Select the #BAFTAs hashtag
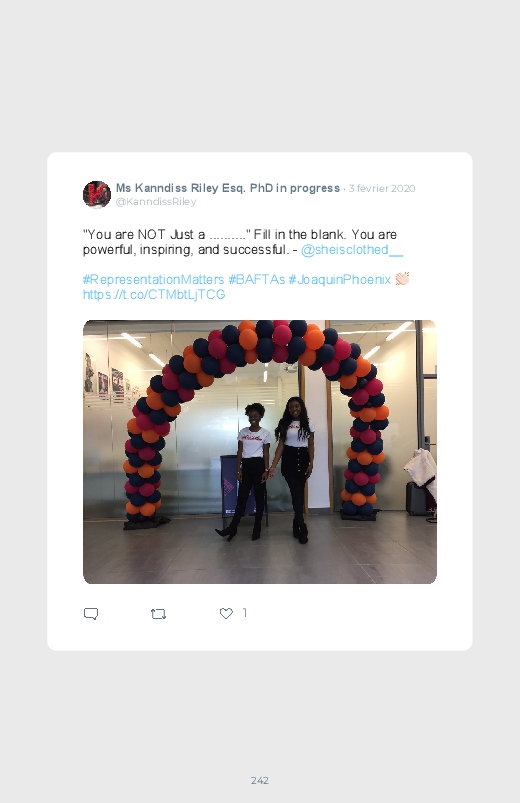The width and height of the screenshot is (520, 803). 256,280
